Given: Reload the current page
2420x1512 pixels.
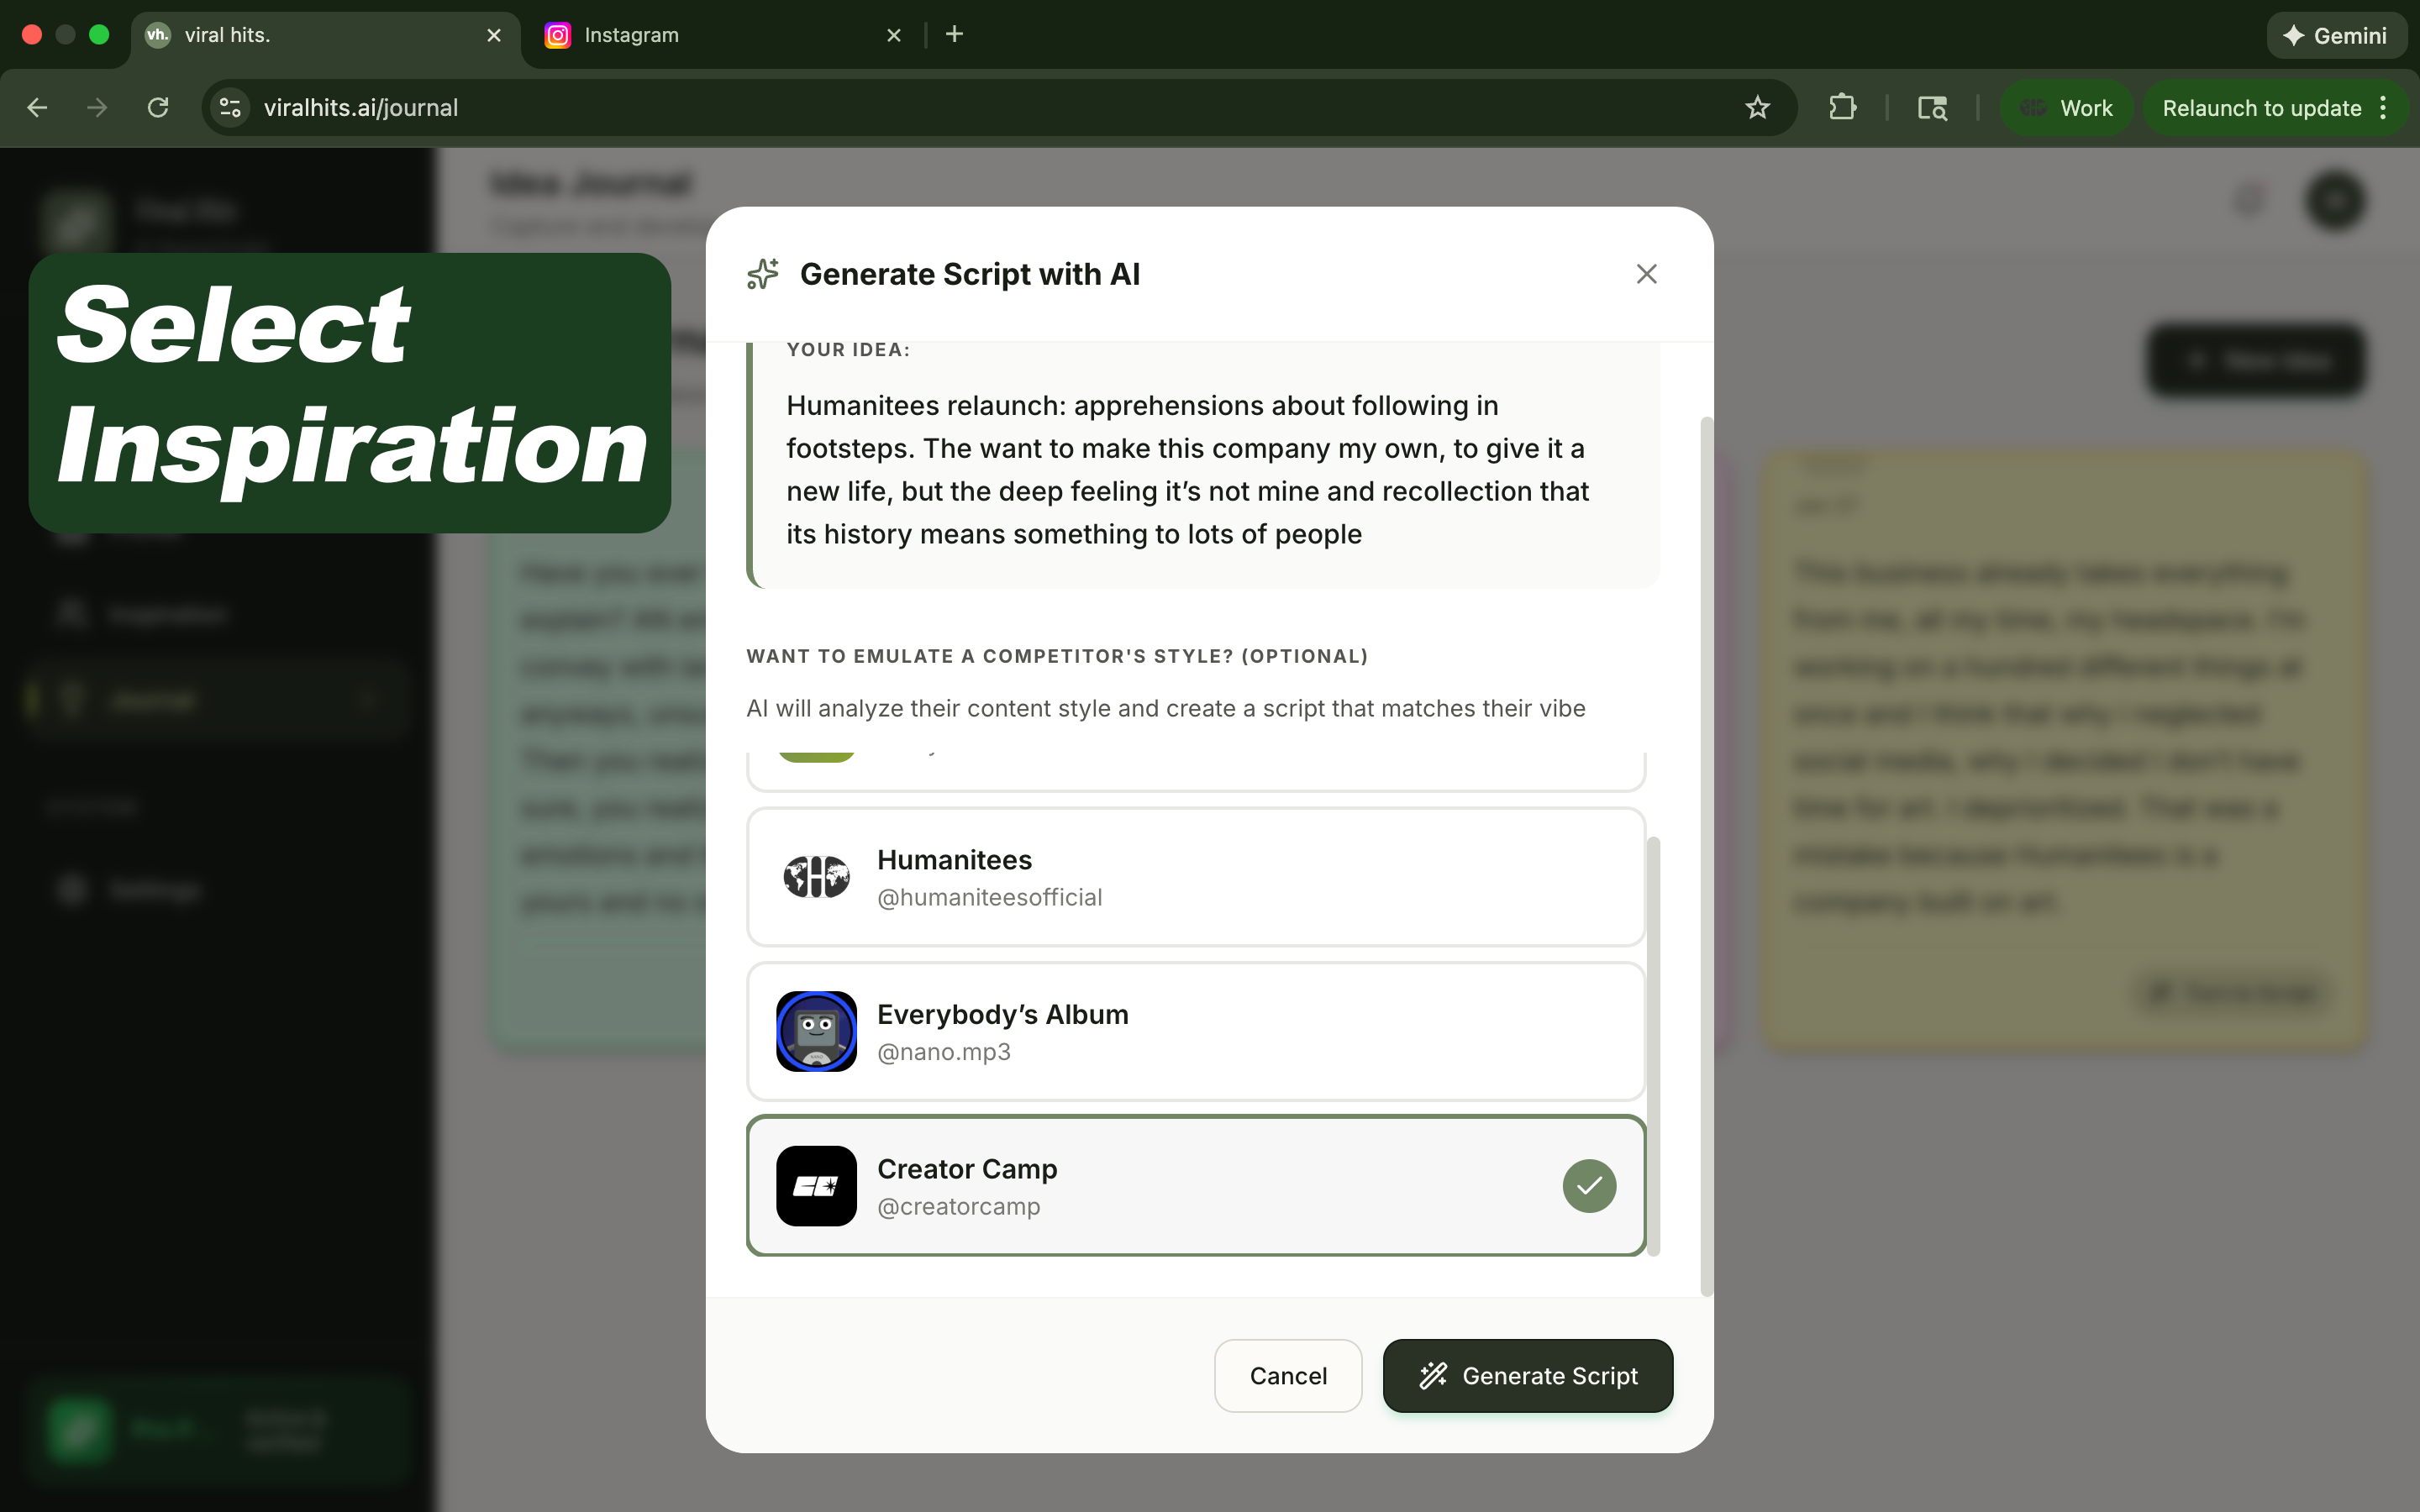Looking at the screenshot, I should pos(158,107).
